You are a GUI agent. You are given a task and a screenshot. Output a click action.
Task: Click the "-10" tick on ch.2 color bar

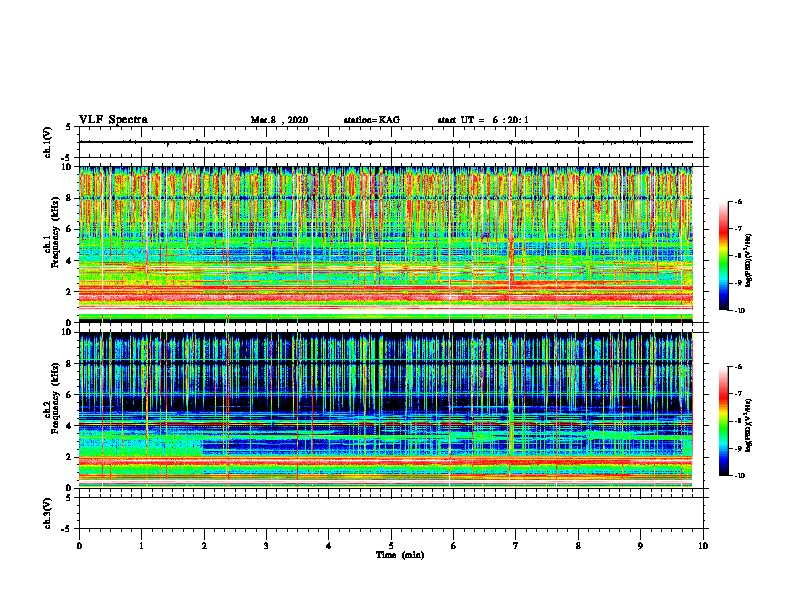(x=740, y=476)
